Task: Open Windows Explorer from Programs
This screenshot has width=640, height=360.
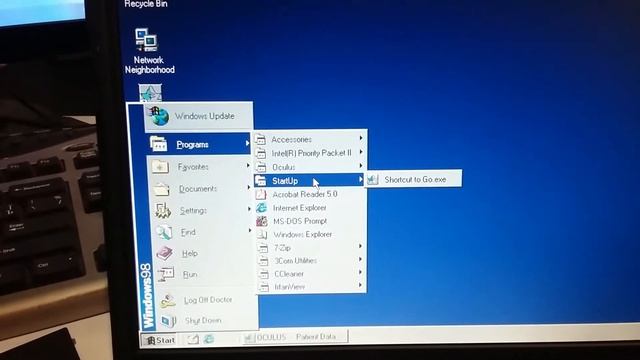Action: coord(311,234)
